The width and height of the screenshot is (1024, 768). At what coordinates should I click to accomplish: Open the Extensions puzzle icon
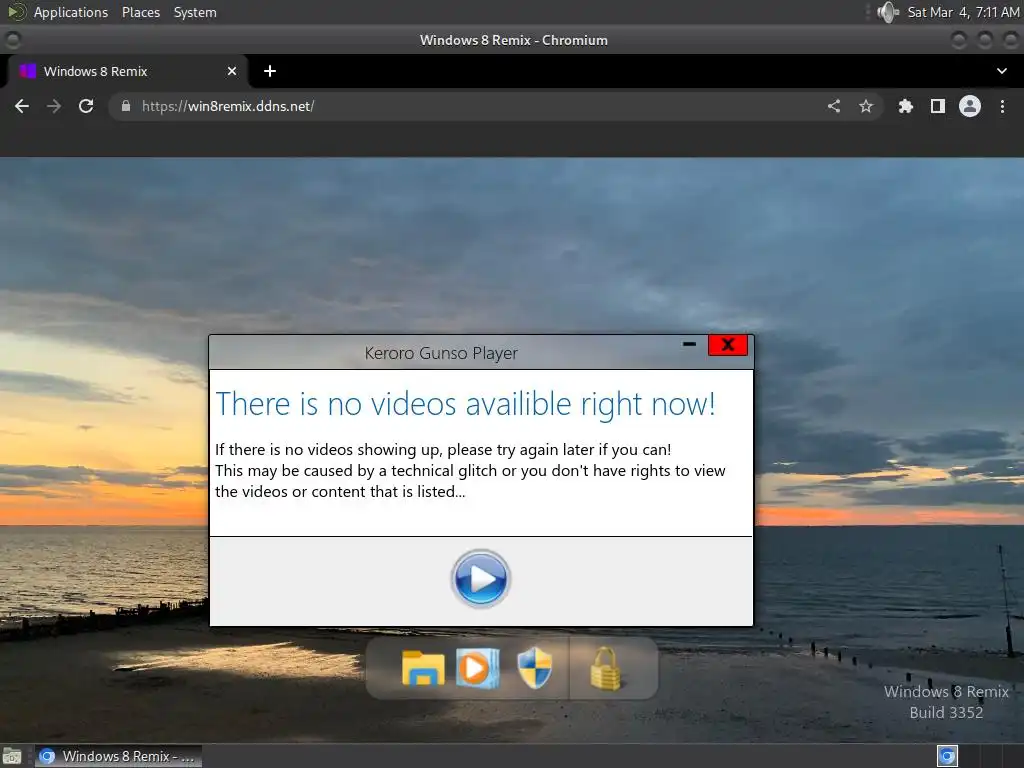905,106
